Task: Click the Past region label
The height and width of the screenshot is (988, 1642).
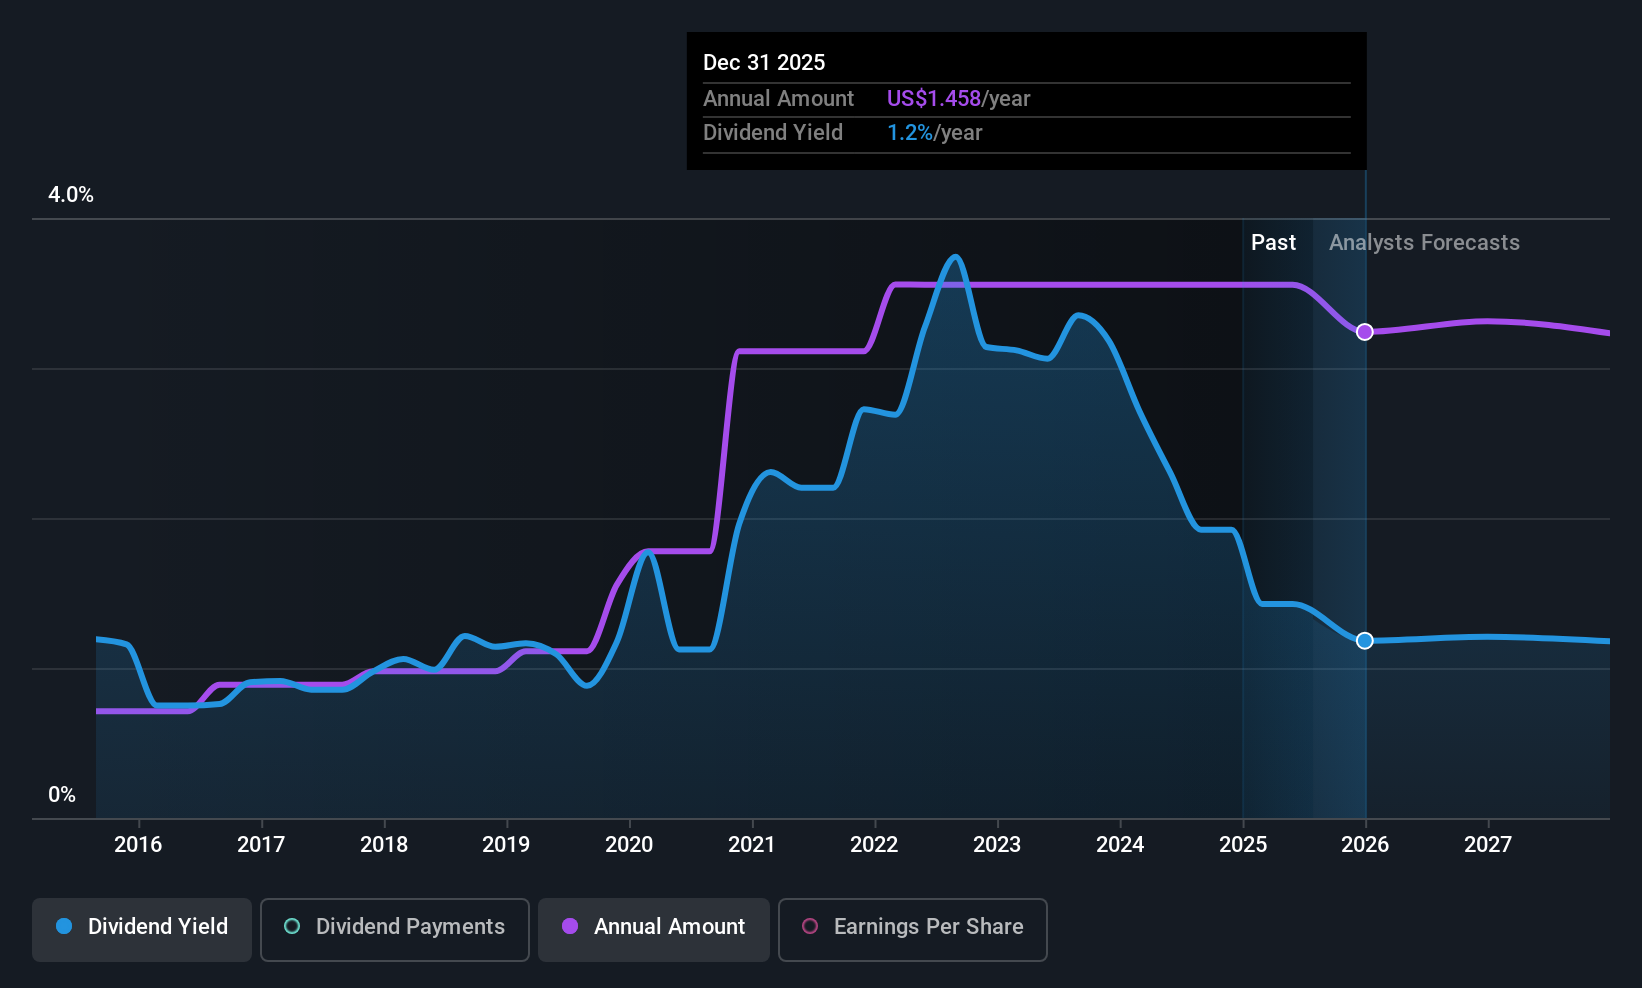Action: (1273, 243)
